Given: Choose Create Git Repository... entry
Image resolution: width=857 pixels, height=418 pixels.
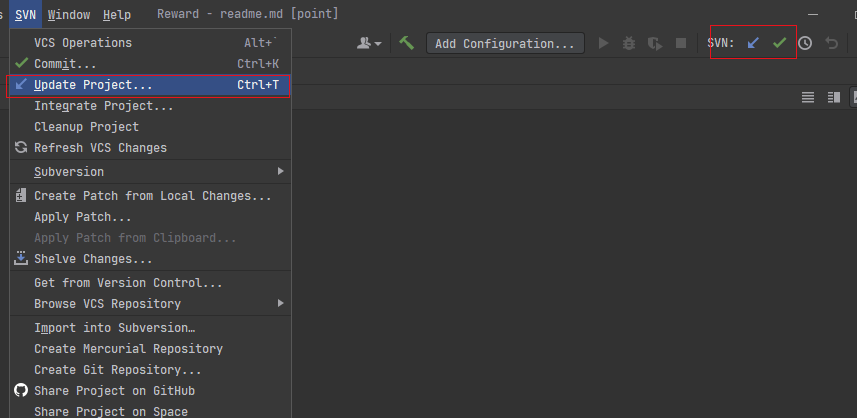Looking at the screenshot, I should click(150, 370).
